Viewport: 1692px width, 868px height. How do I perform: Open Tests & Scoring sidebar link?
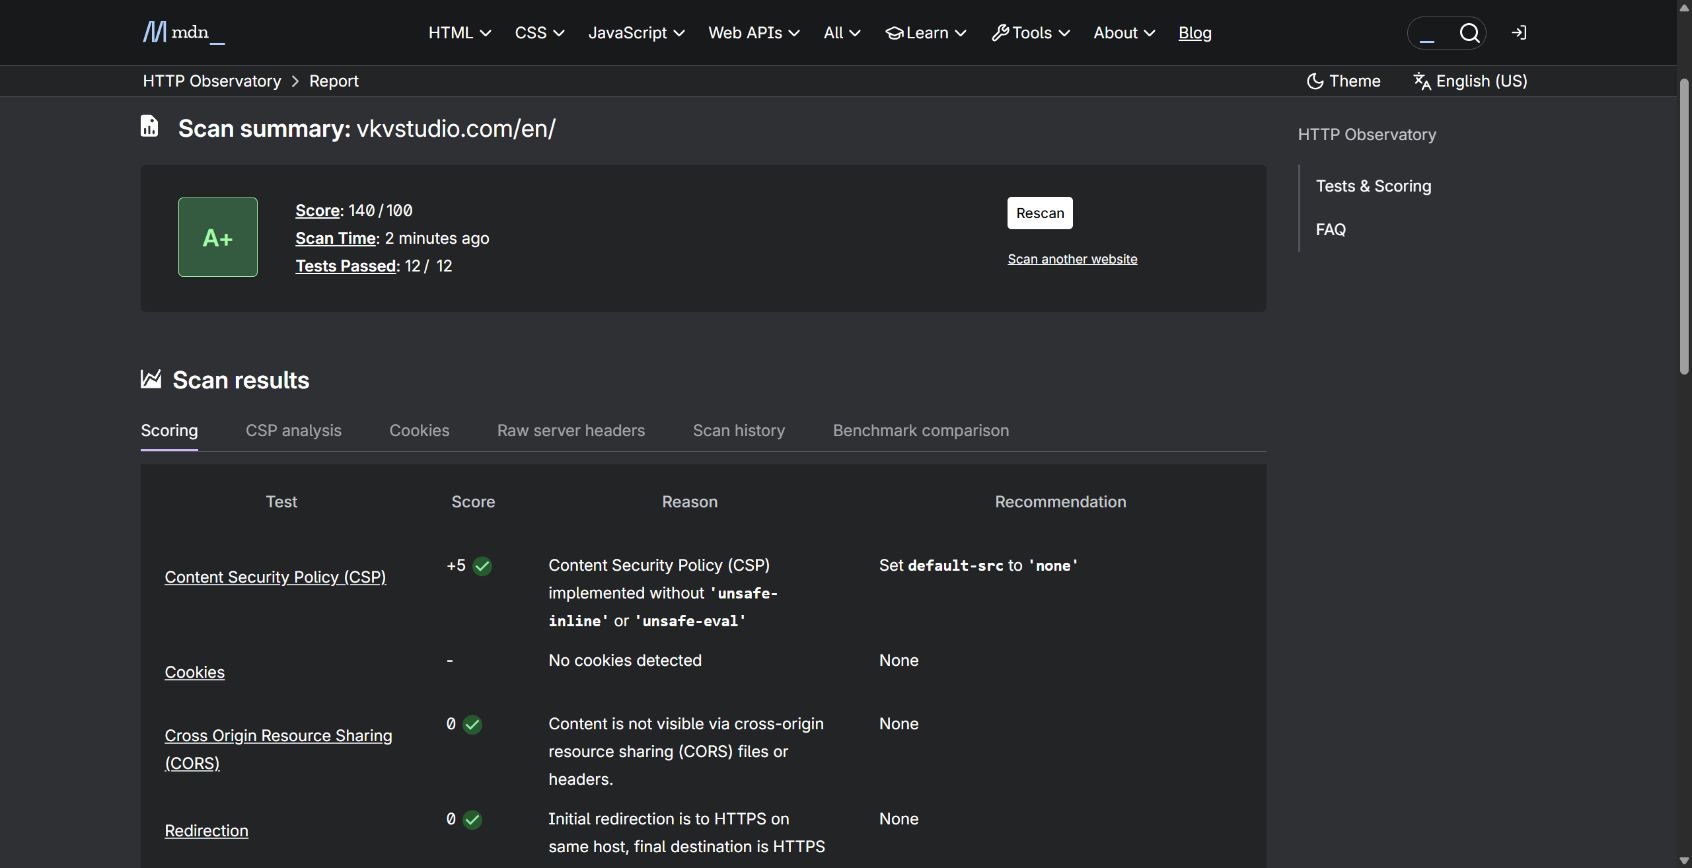click(x=1374, y=186)
